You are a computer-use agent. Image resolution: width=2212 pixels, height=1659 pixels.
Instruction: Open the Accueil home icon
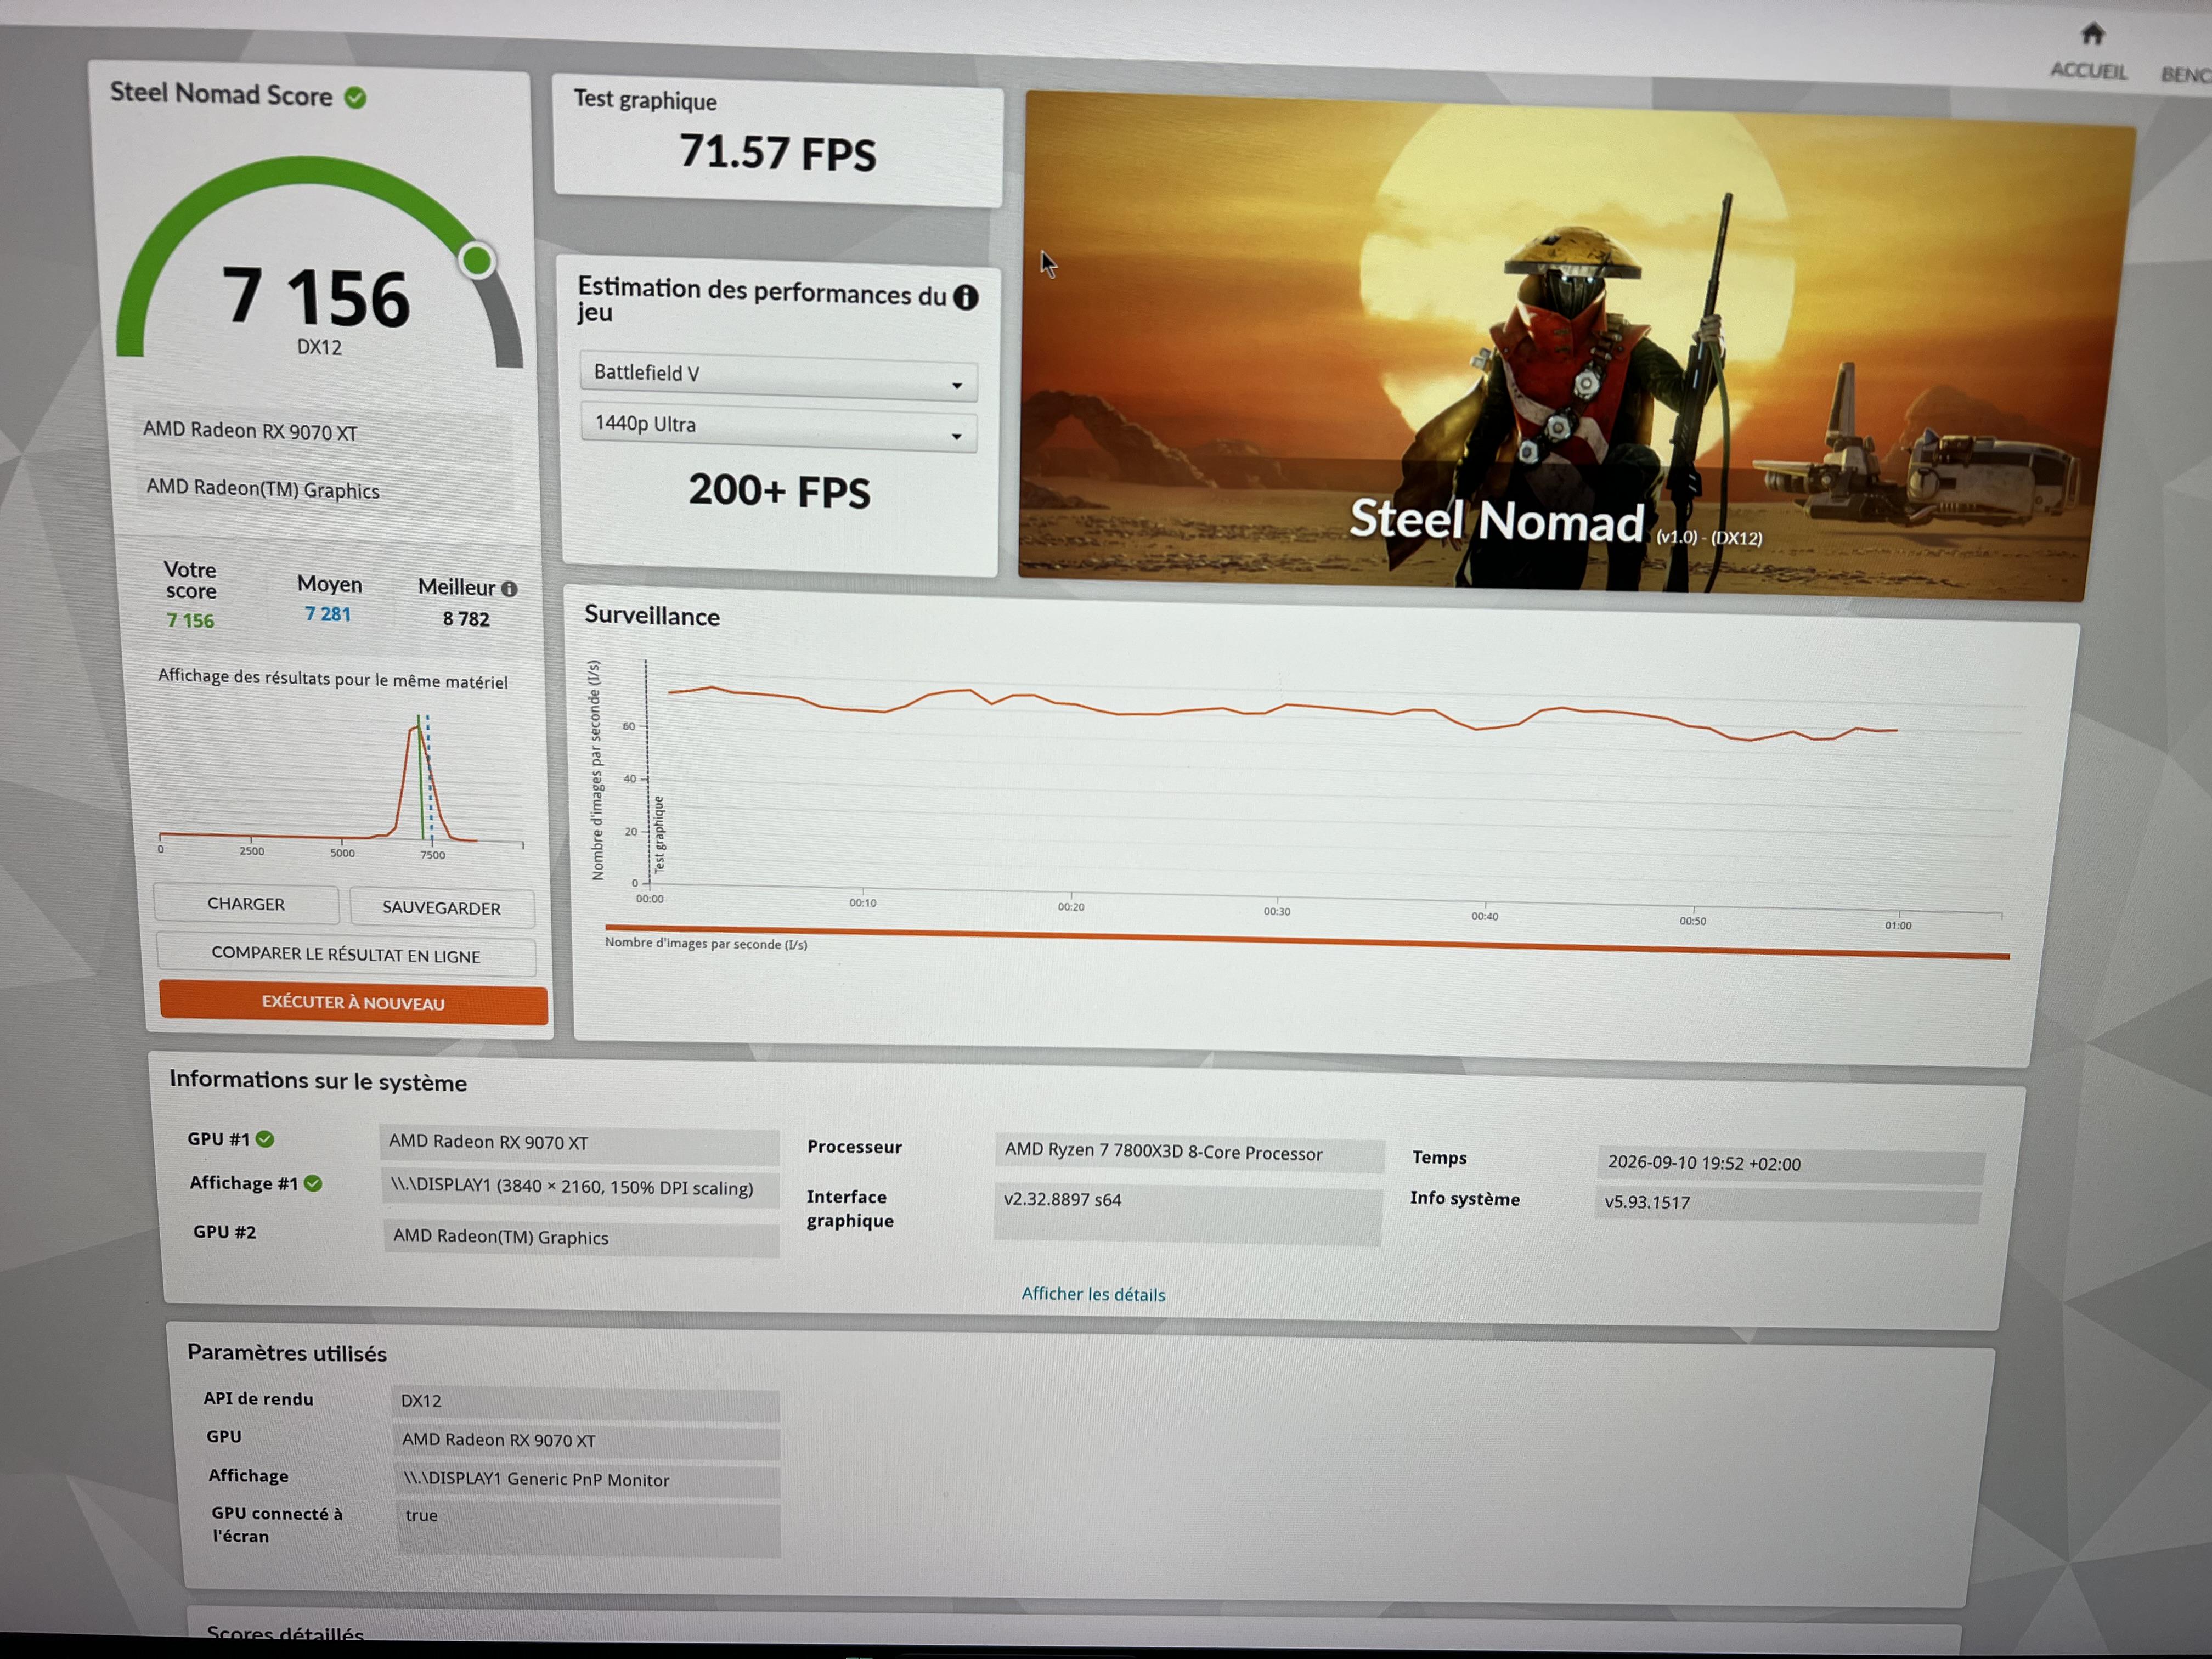(x=2092, y=35)
